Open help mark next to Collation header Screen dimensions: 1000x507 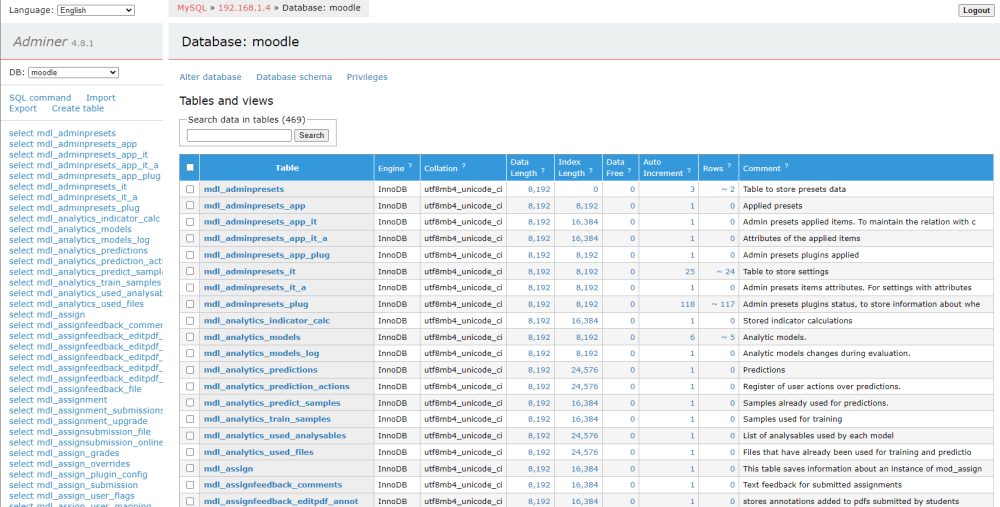click(464, 166)
